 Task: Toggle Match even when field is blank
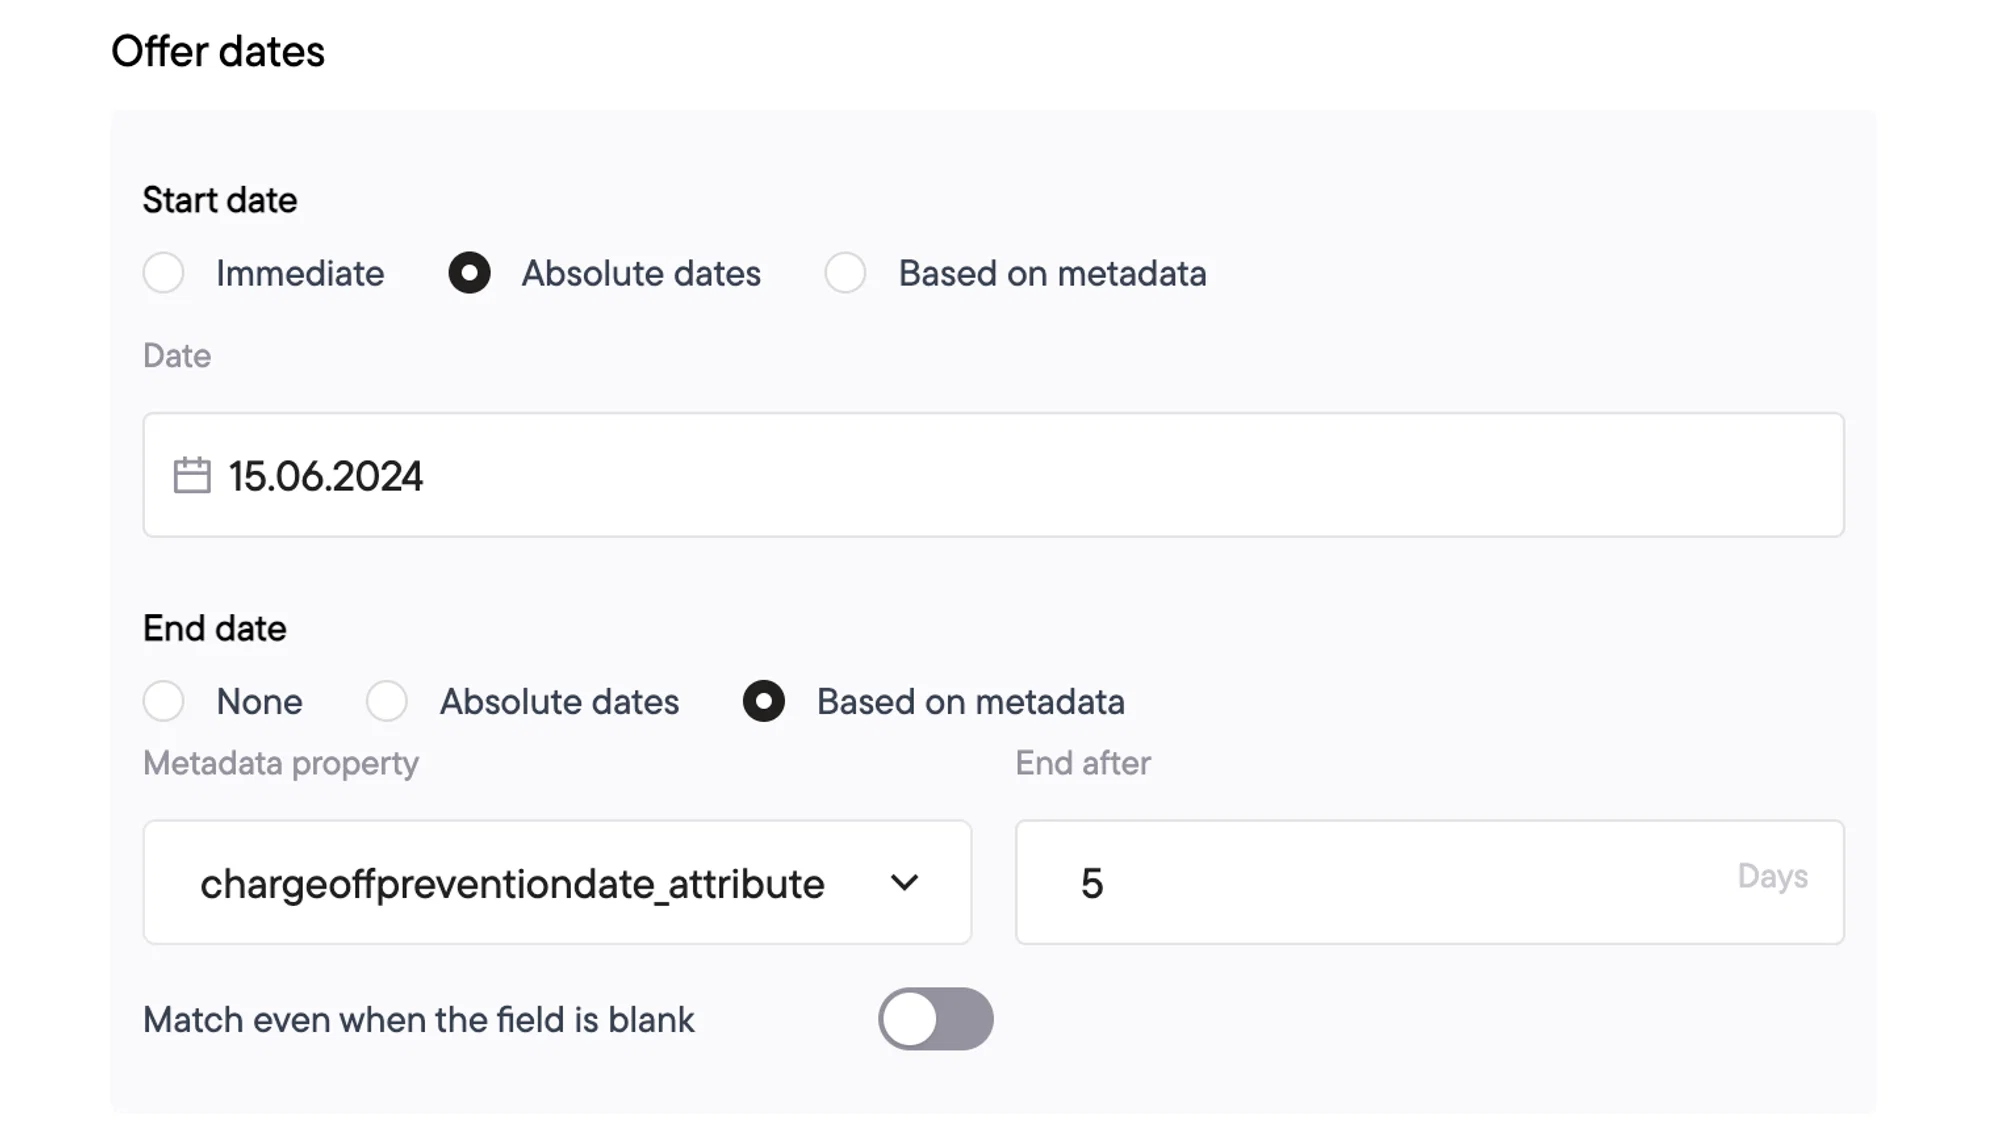936,1019
